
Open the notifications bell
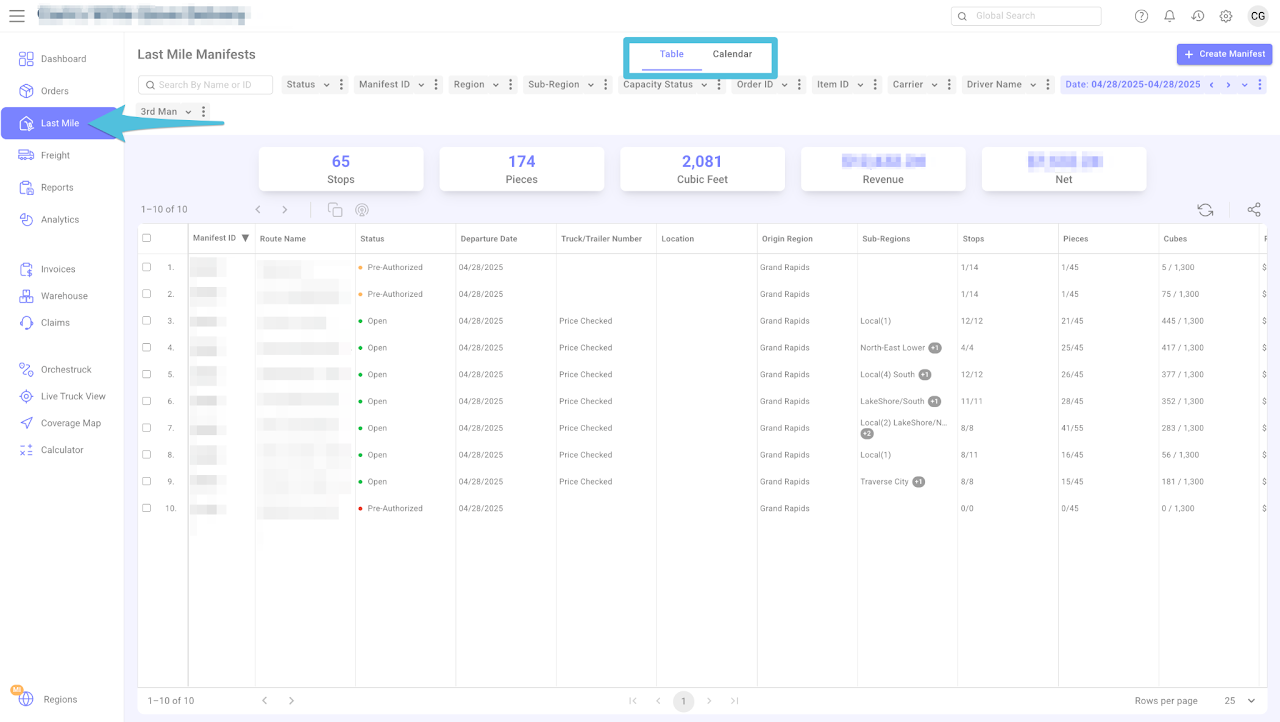click(x=1169, y=16)
